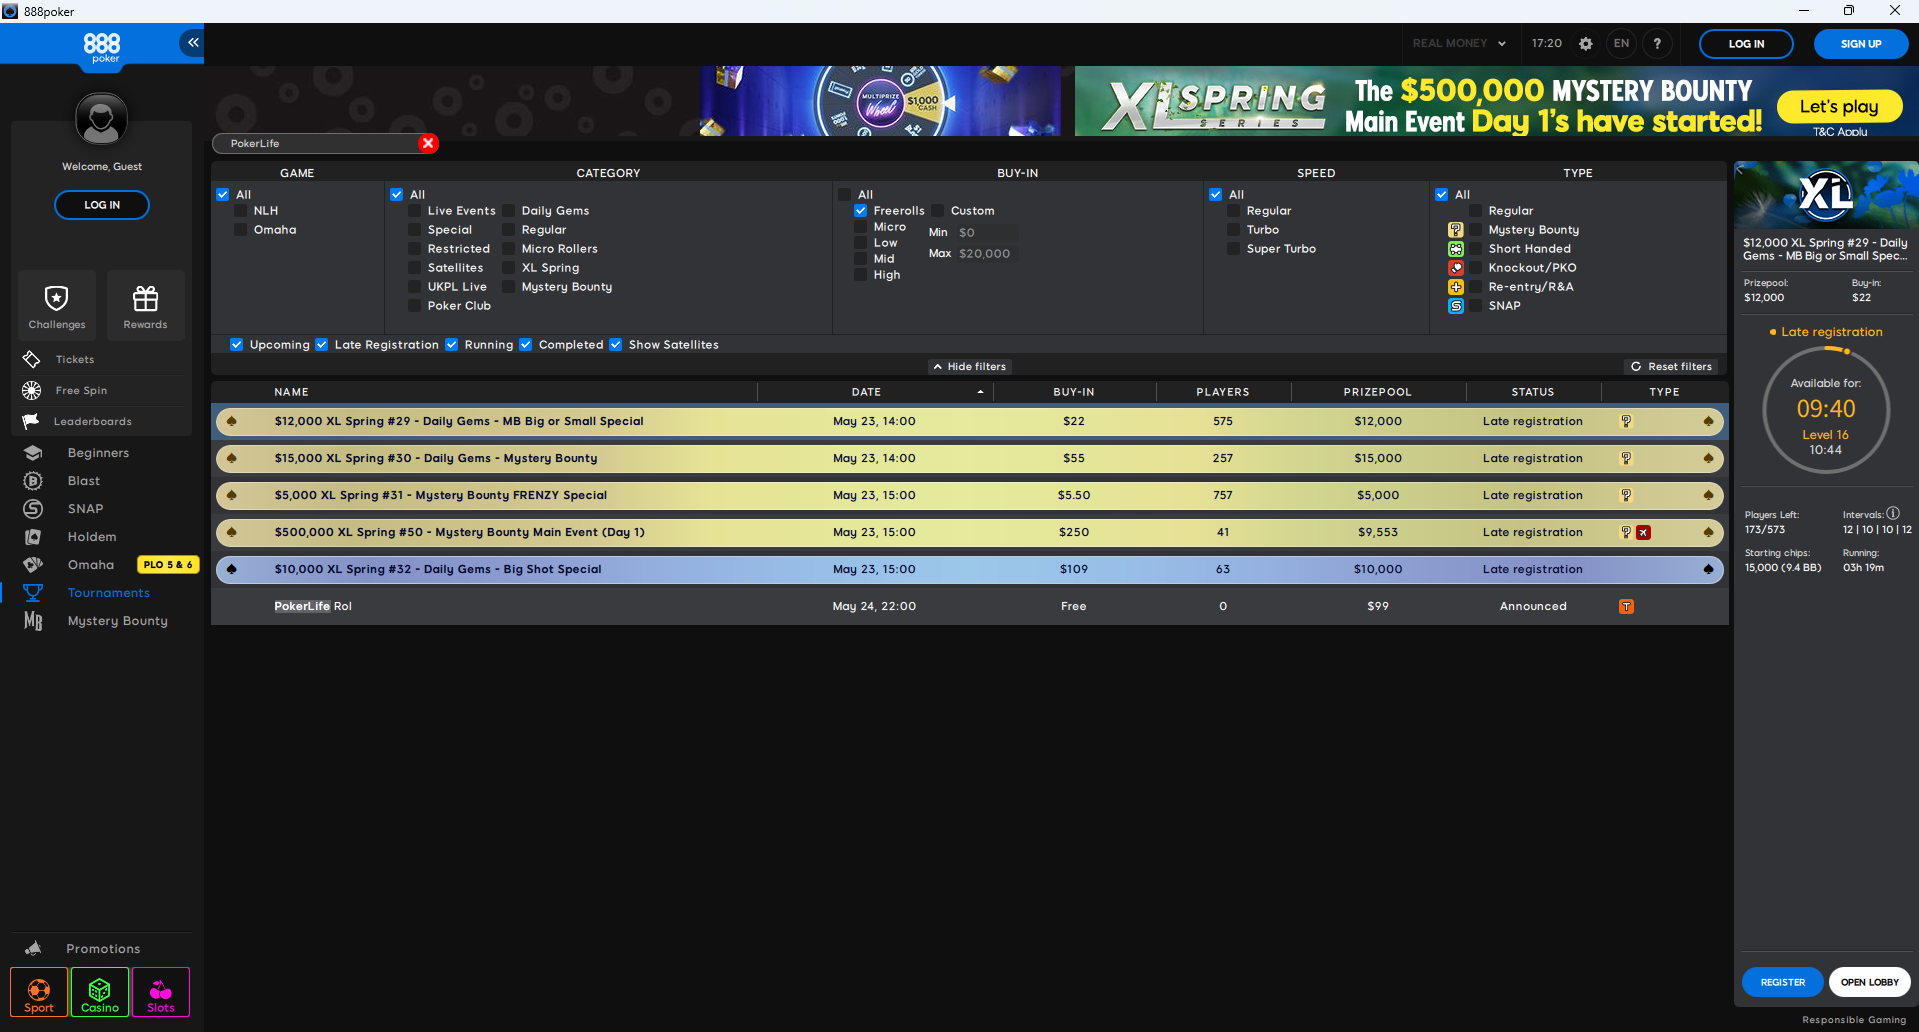This screenshot has width=1919, height=1032.
Task: Click the 888poker logo
Action: (x=102, y=47)
